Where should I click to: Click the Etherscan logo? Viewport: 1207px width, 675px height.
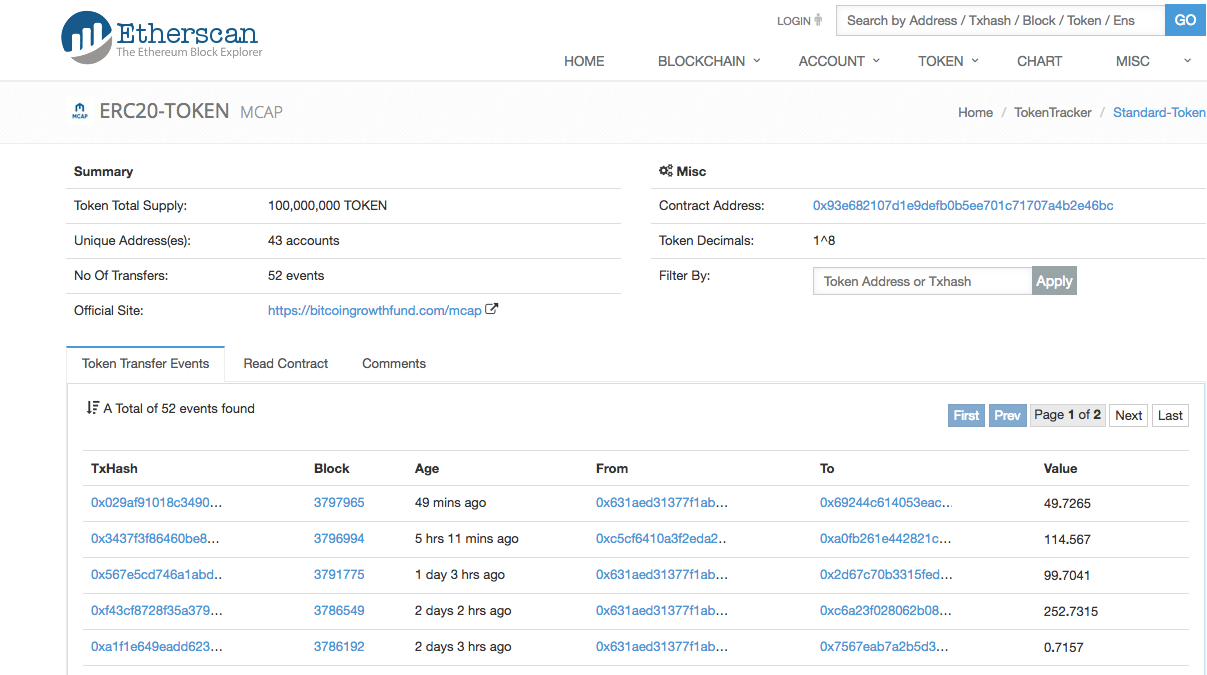coord(162,37)
